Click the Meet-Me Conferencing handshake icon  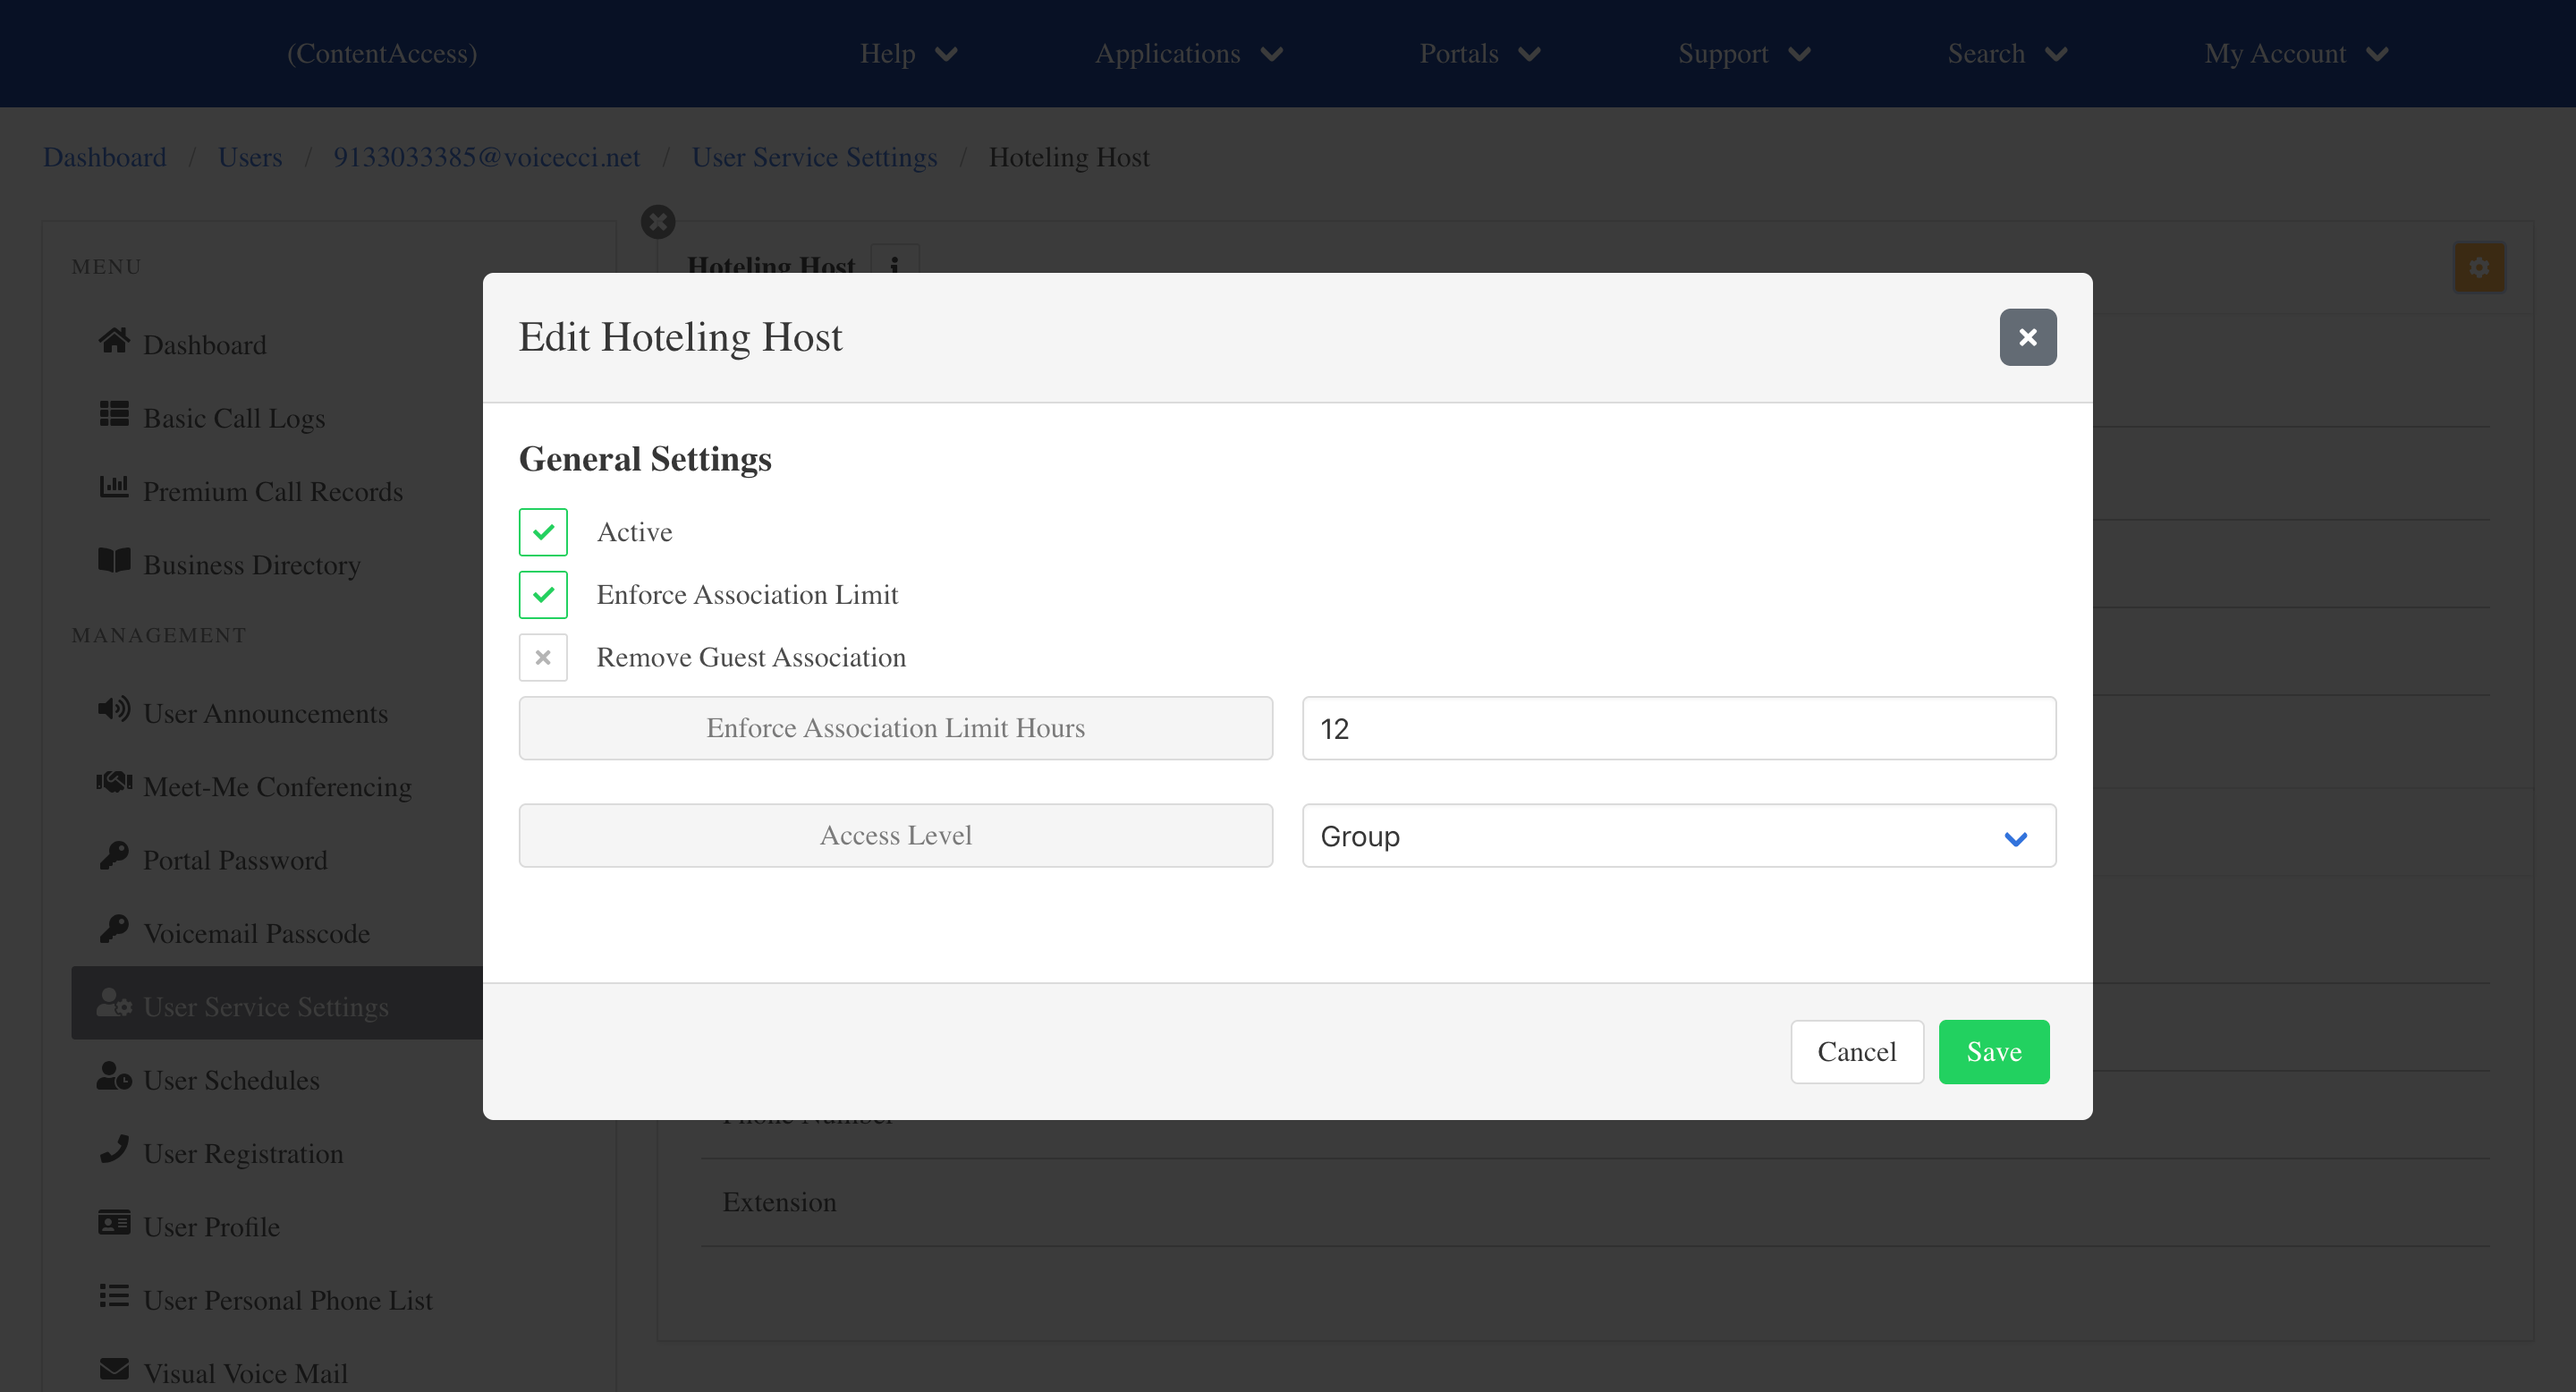(x=114, y=783)
